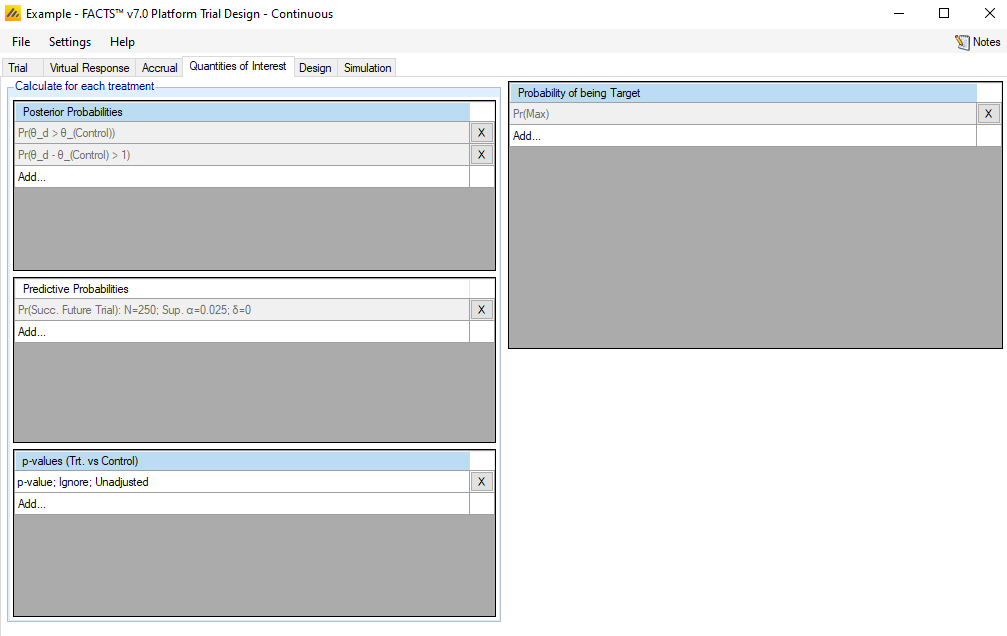Open the Notes panel icon
Viewport: 1007px width, 636px height.
coord(963,42)
